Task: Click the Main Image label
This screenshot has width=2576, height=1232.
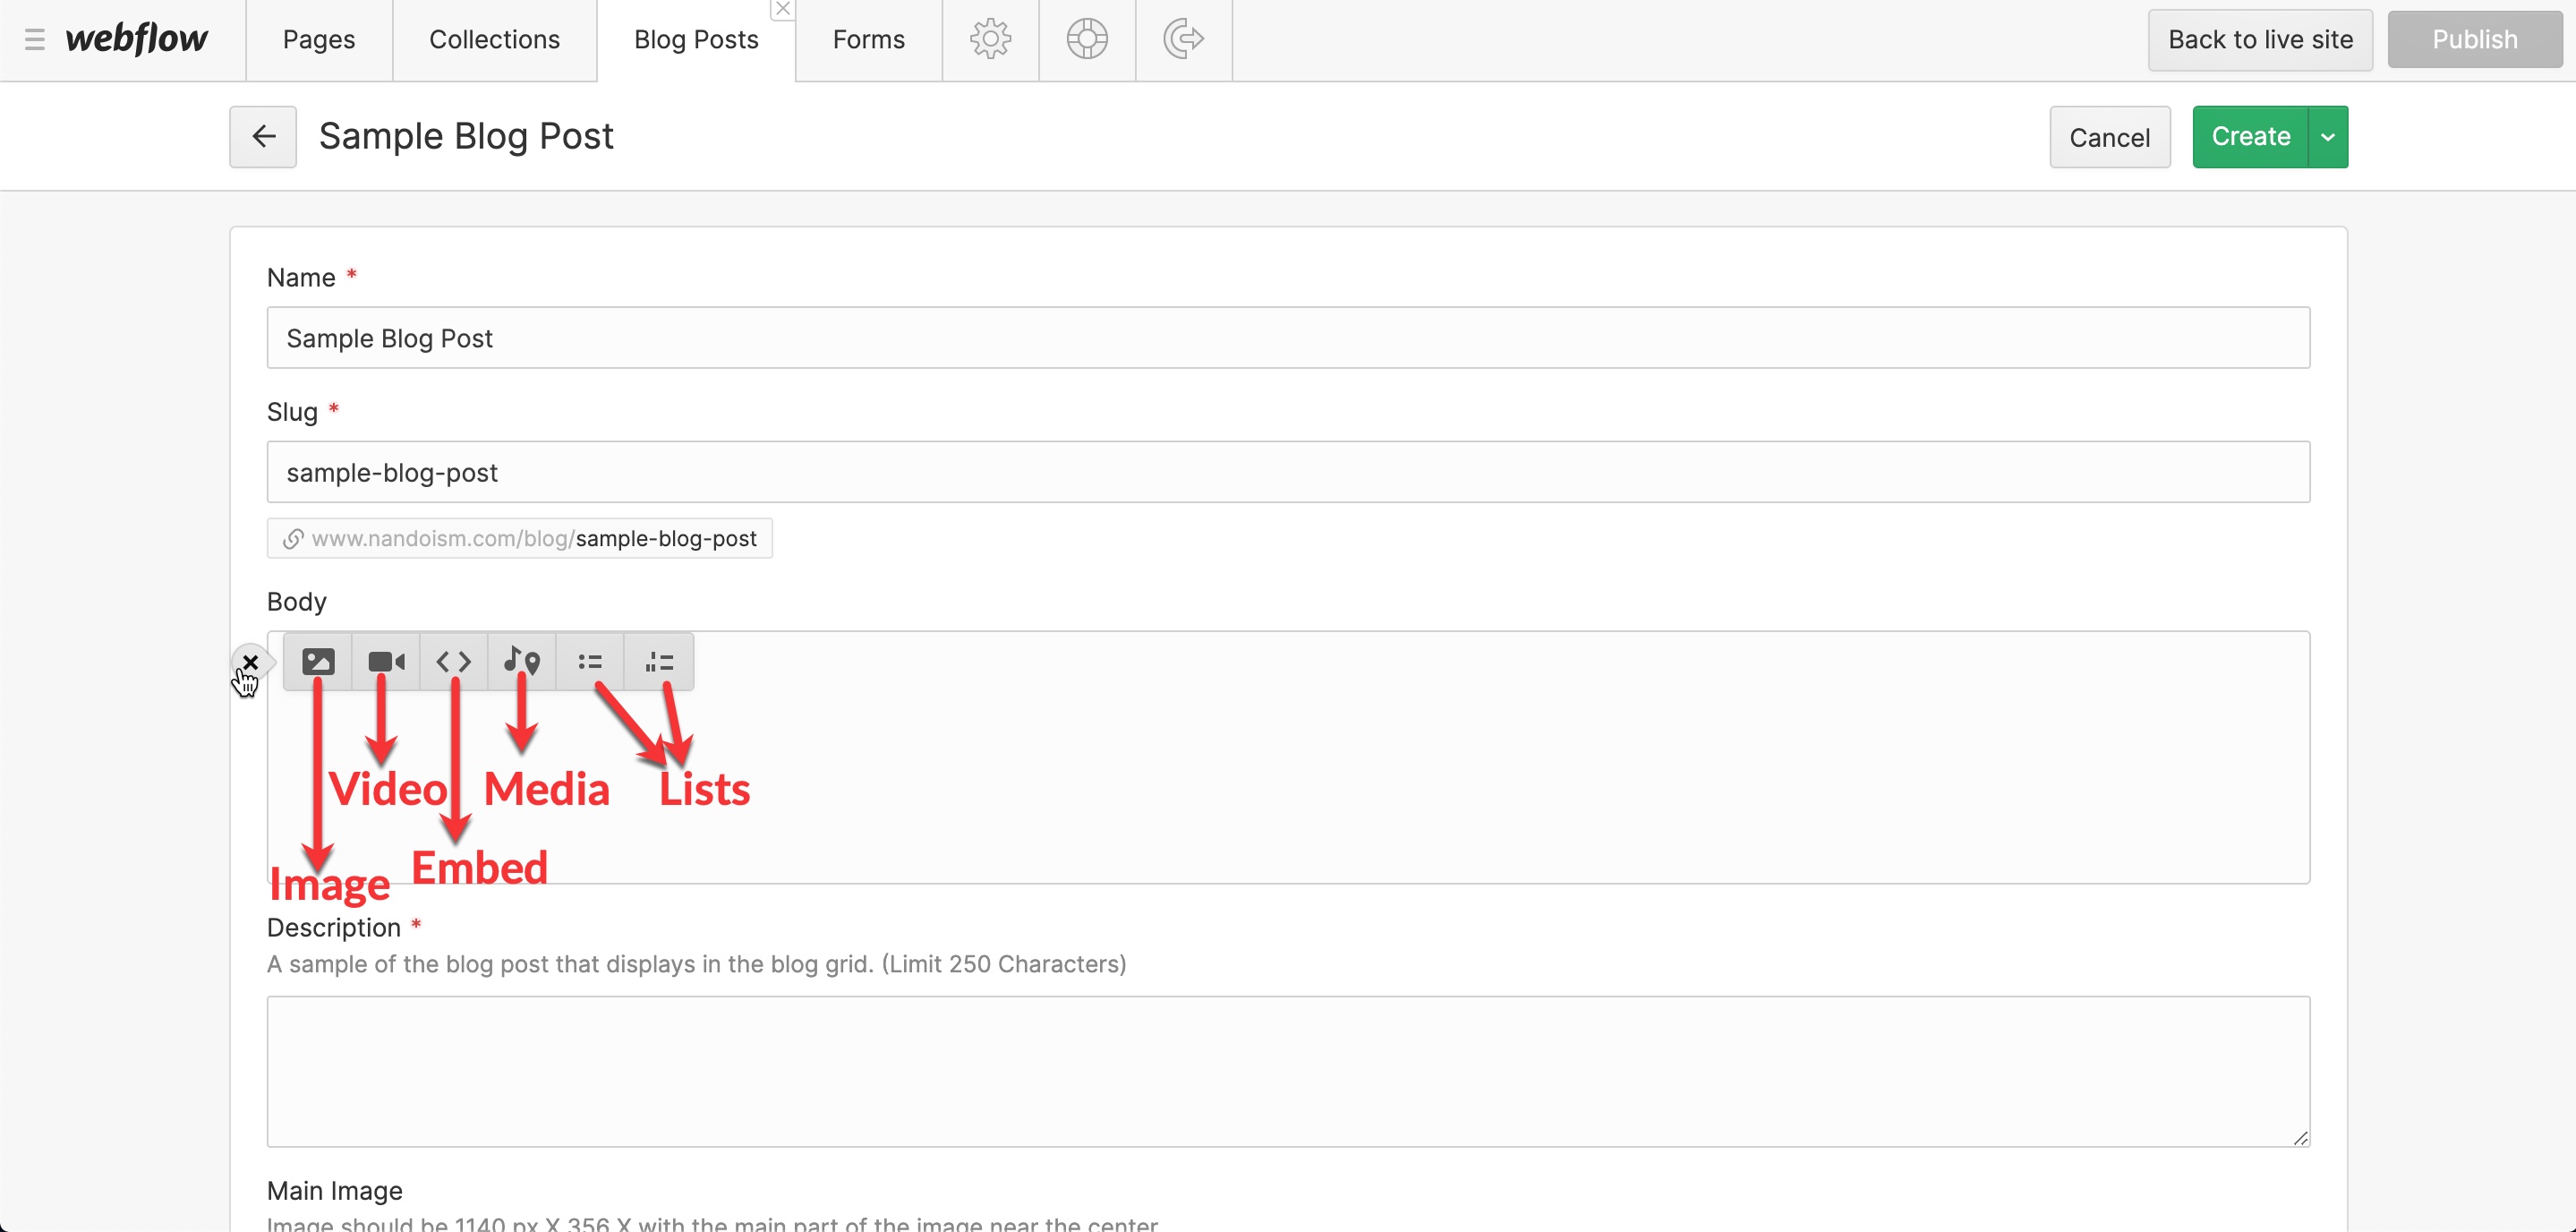Action: coord(335,1191)
